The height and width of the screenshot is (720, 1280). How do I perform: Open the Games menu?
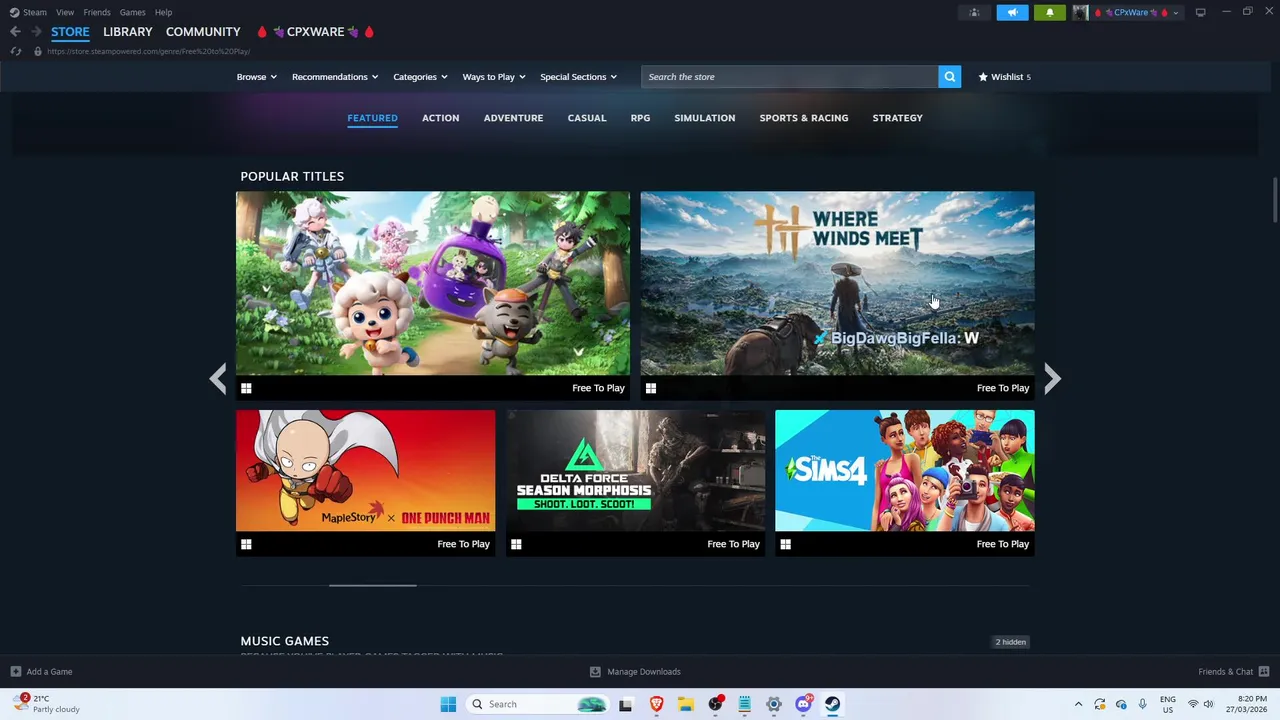pyautogui.click(x=132, y=12)
